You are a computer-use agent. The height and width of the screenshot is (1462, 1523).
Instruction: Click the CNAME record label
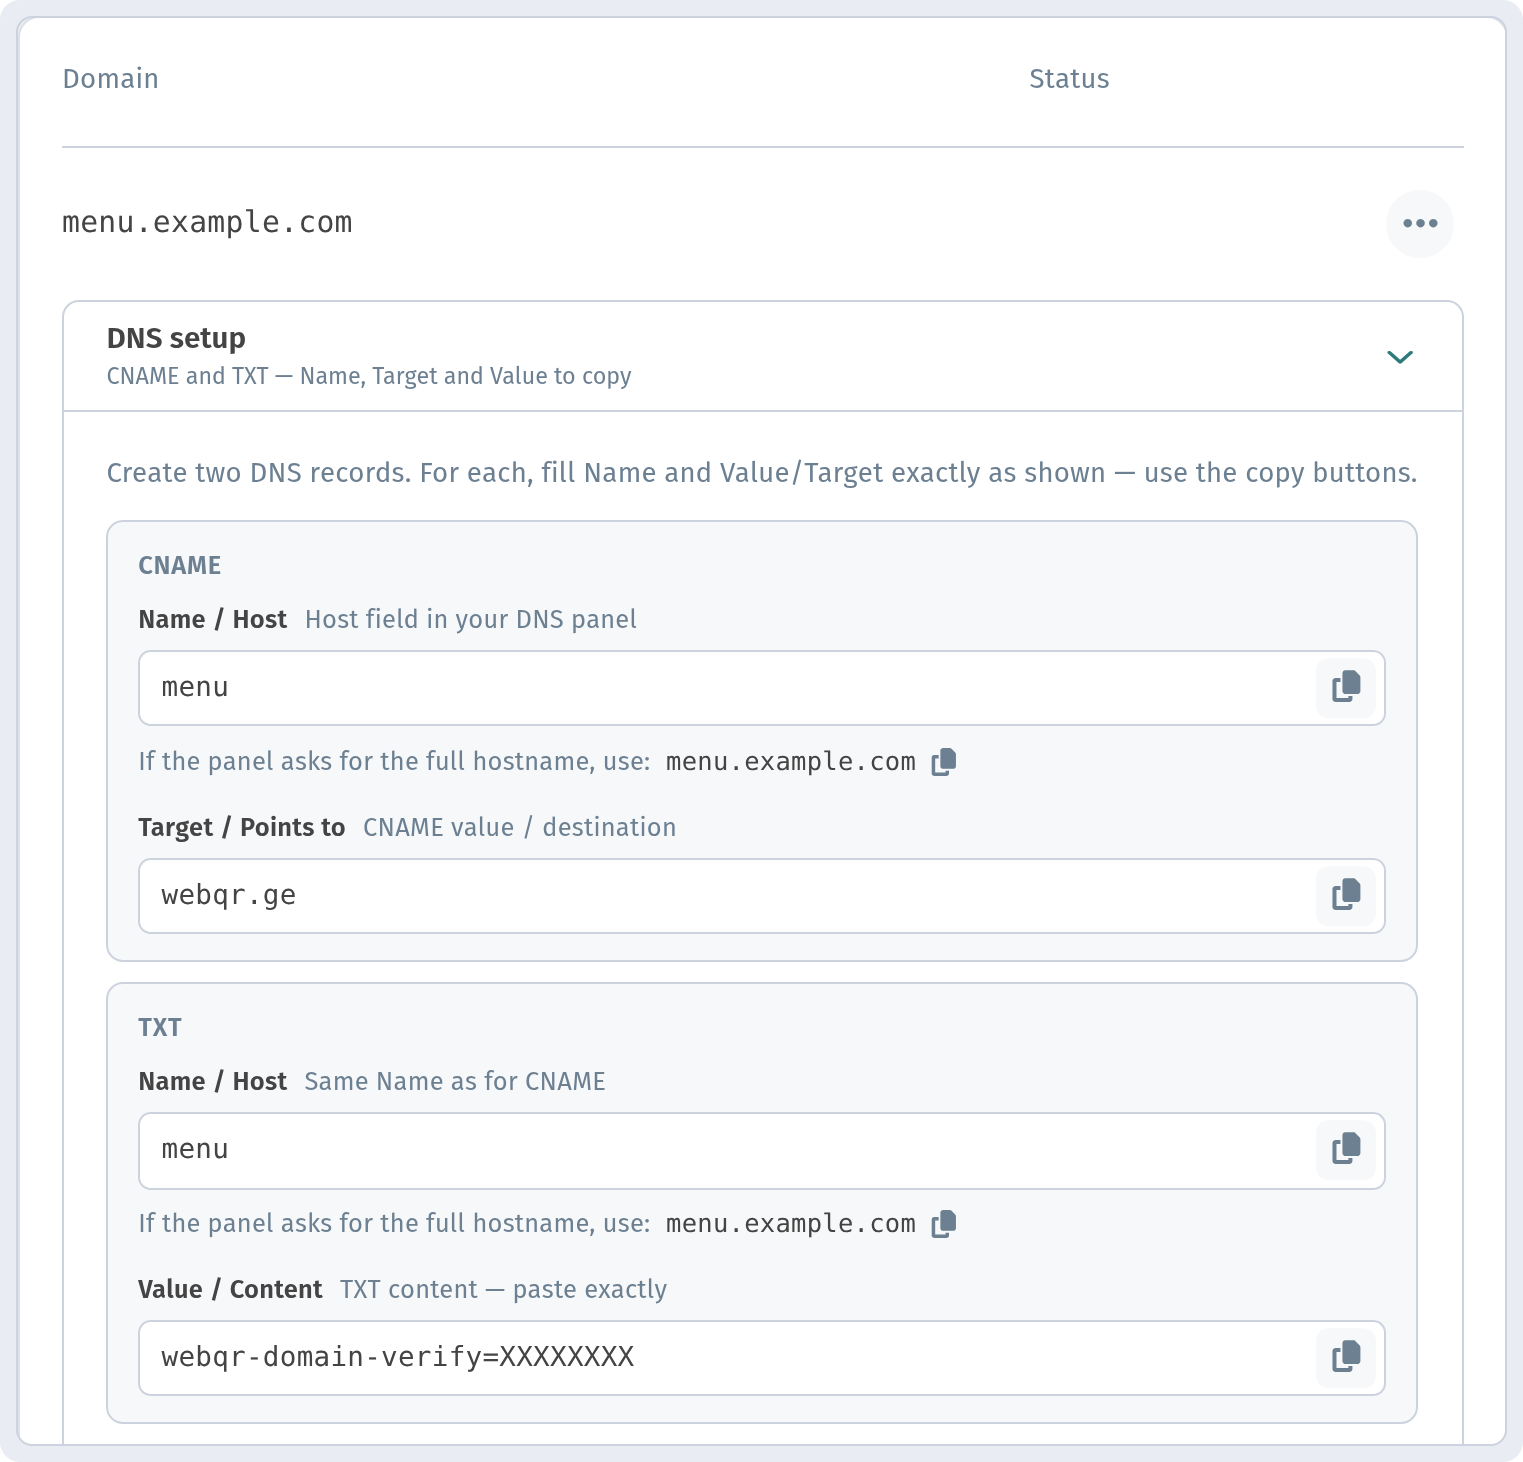tap(179, 565)
